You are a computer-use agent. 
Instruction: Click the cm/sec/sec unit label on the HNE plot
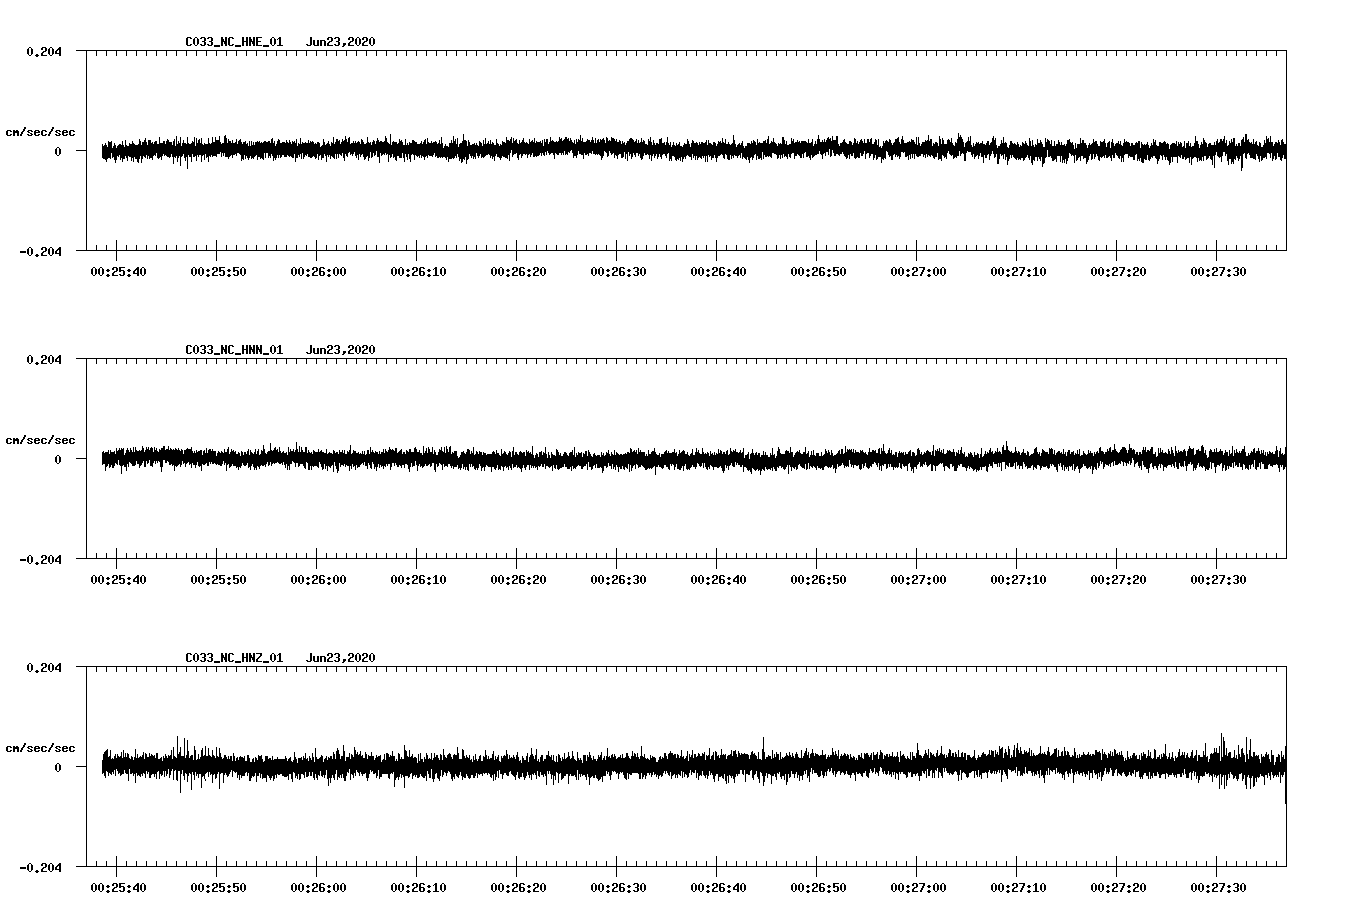coord(40,132)
